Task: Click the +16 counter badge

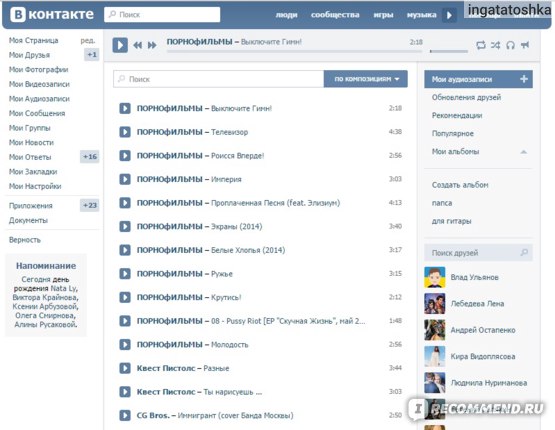Action: pos(90,156)
